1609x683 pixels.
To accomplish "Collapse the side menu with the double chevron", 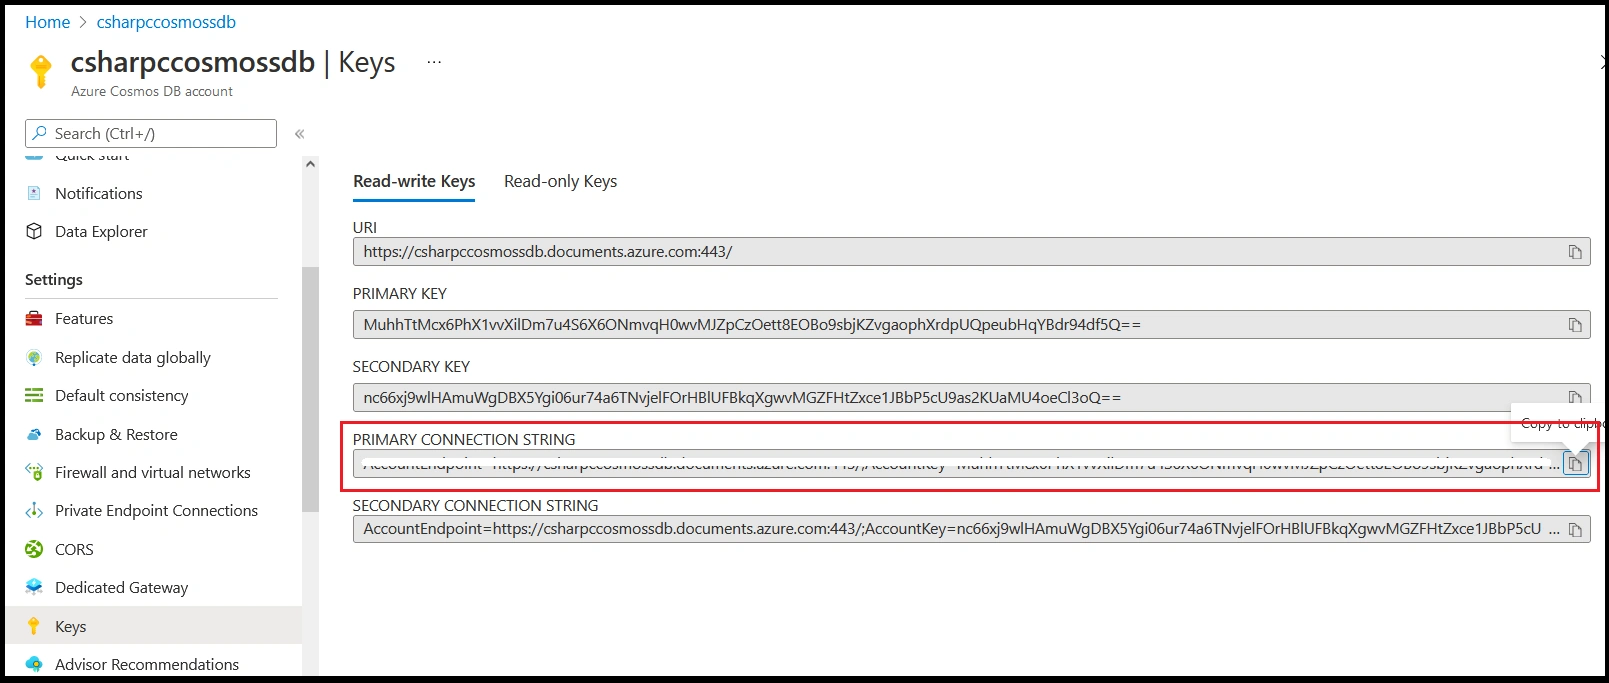I will [299, 134].
